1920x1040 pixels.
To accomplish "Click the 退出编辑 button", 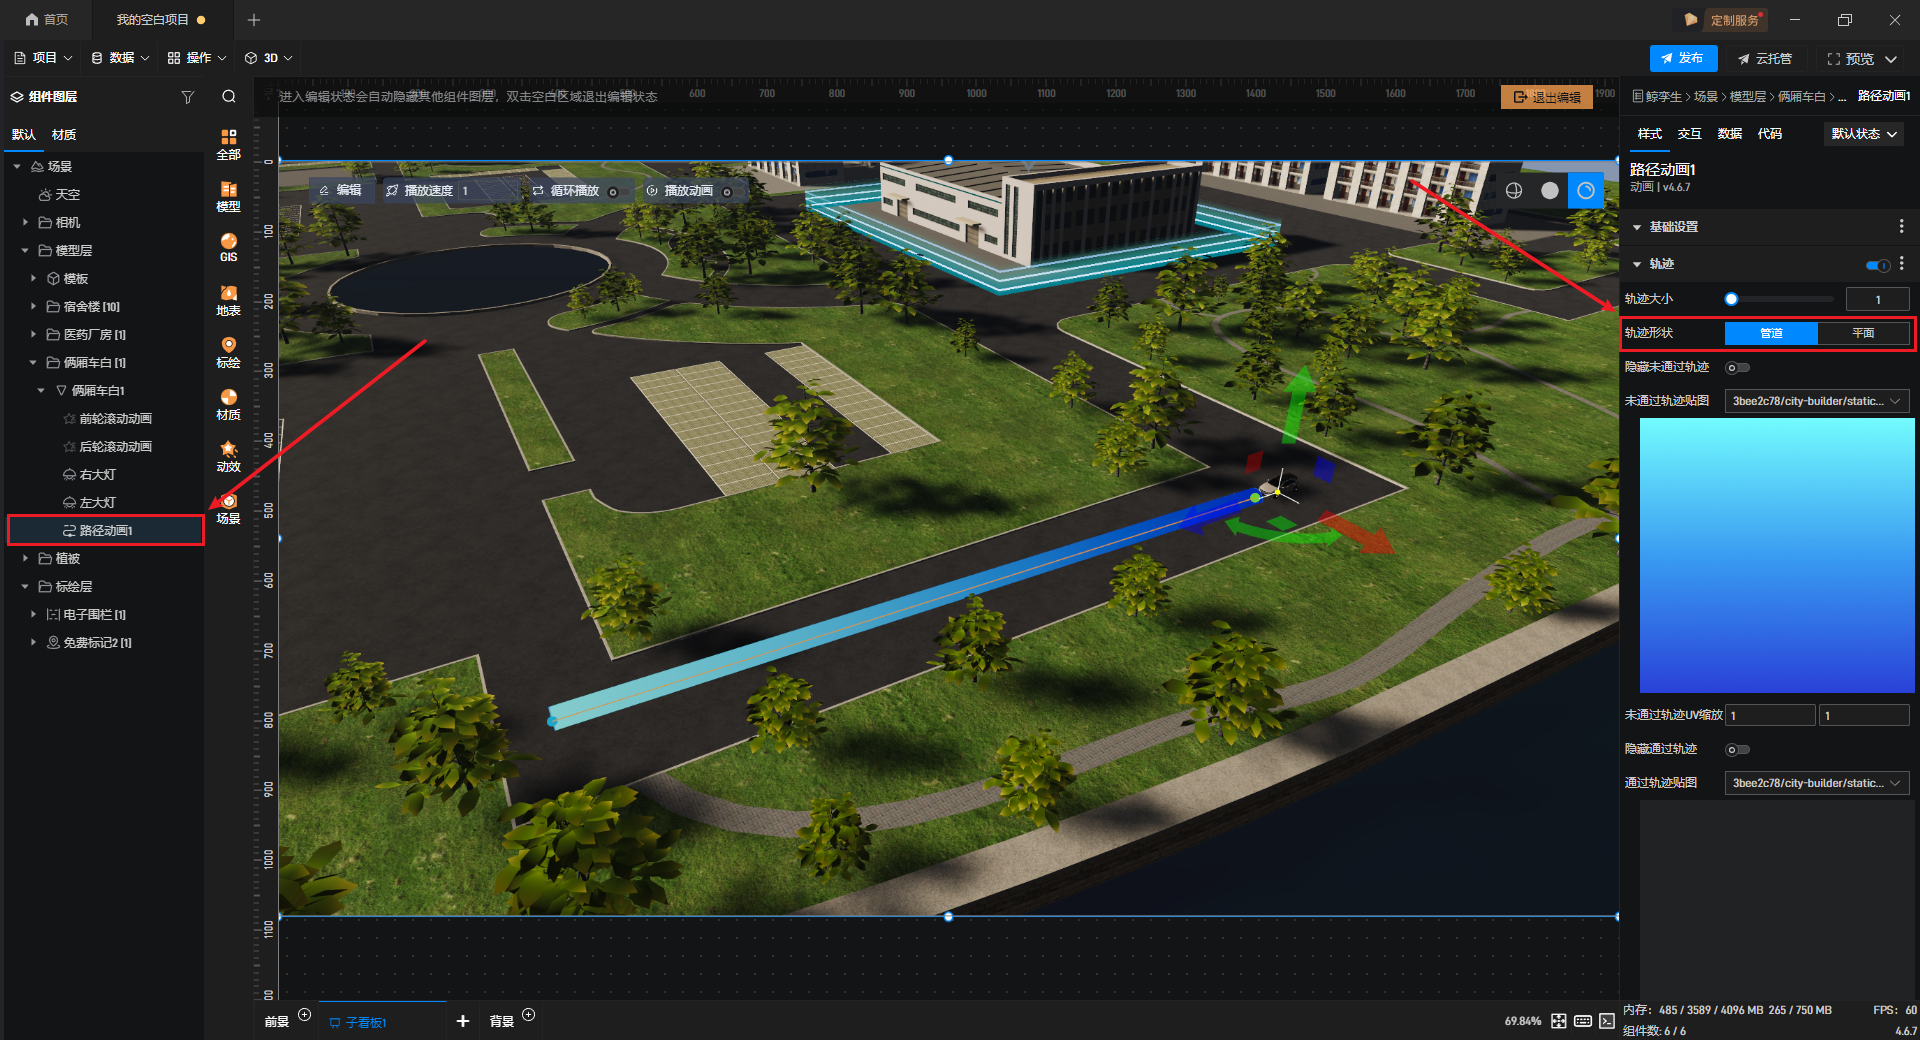I will coord(1547,97).
